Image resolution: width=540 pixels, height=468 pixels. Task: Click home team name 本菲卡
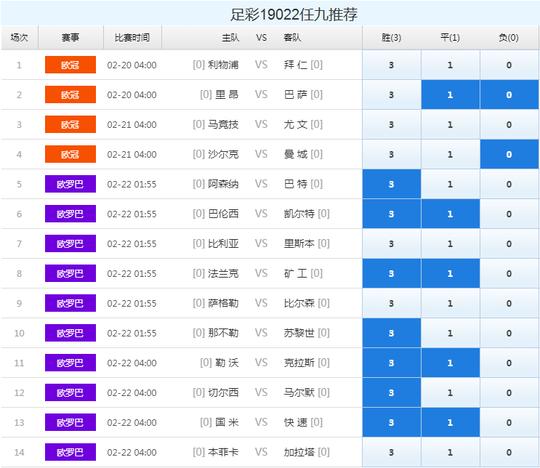click(x=223, y=452)
